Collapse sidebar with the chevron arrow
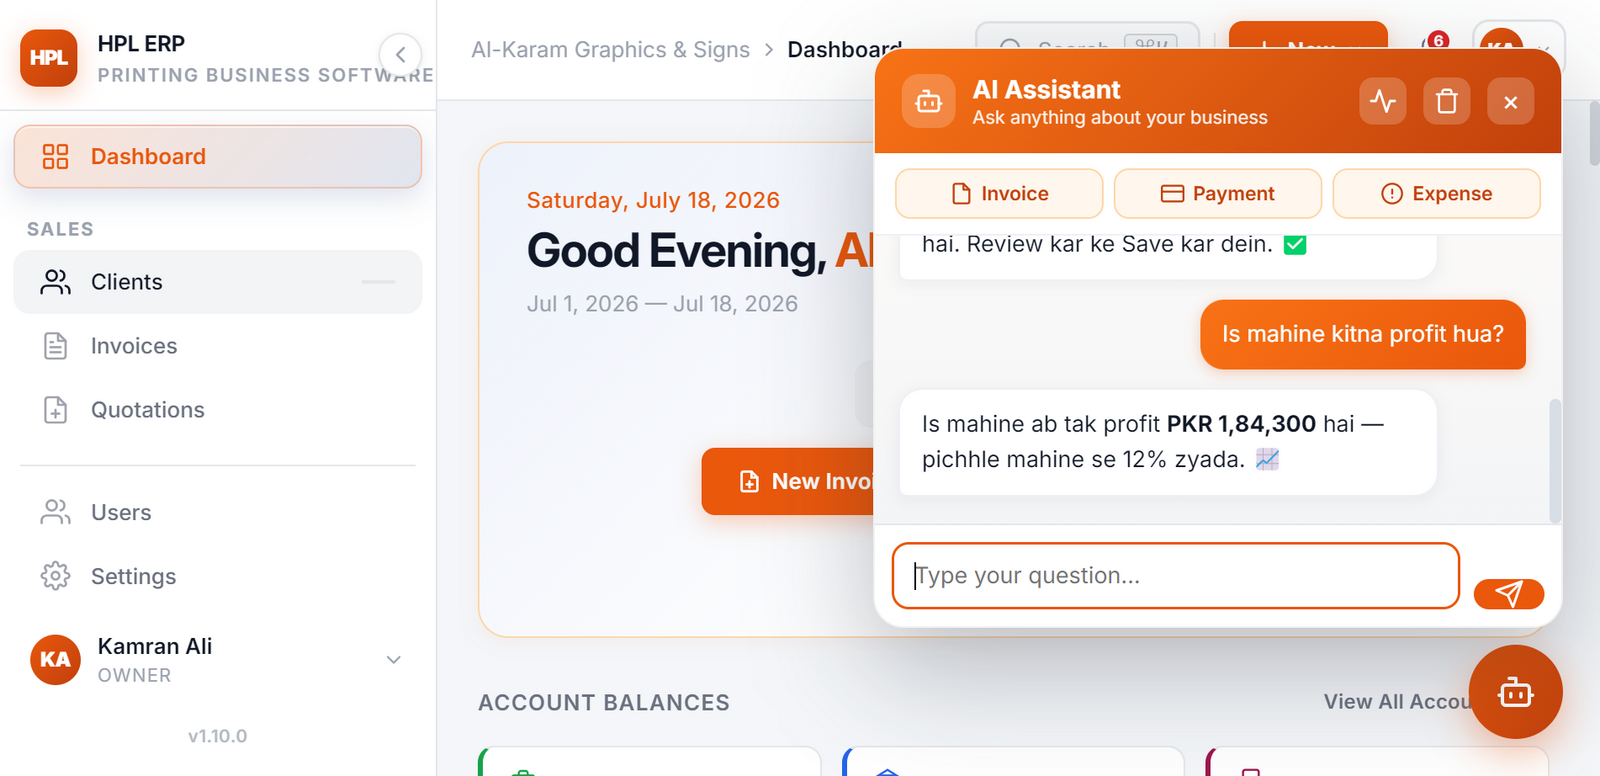 click(400, 54)
